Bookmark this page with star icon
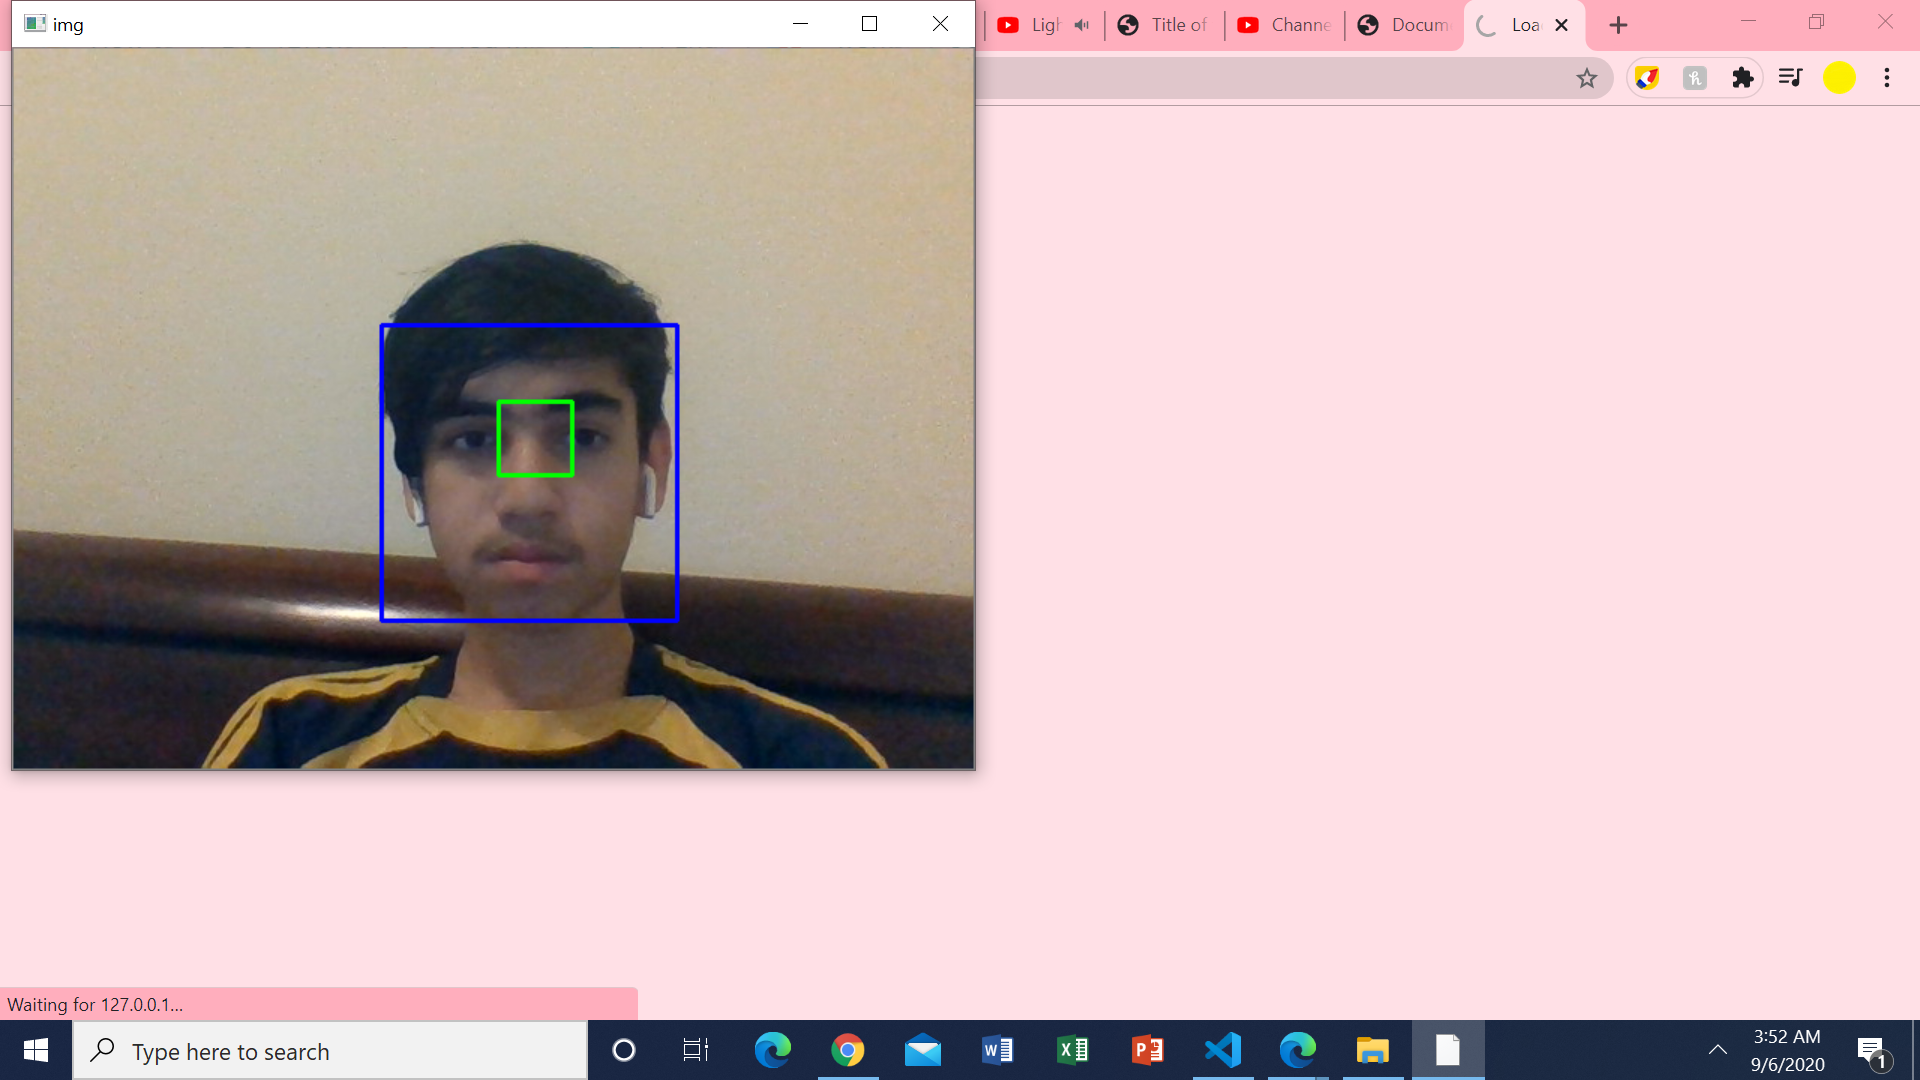The width and height of the screenshot is (1920, 1080). (x=1587, y=78)
